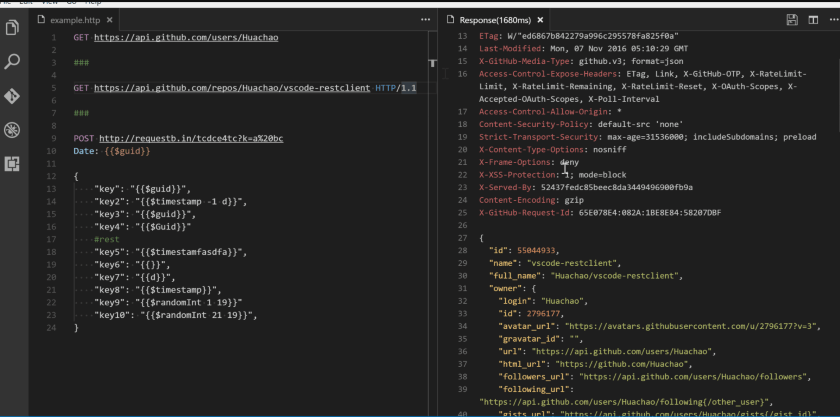Open the Explorer view in the activity bar

(12, 27)
